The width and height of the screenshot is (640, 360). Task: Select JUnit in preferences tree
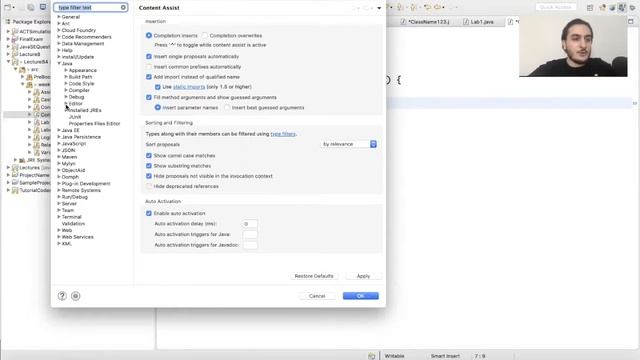[75, 117]
